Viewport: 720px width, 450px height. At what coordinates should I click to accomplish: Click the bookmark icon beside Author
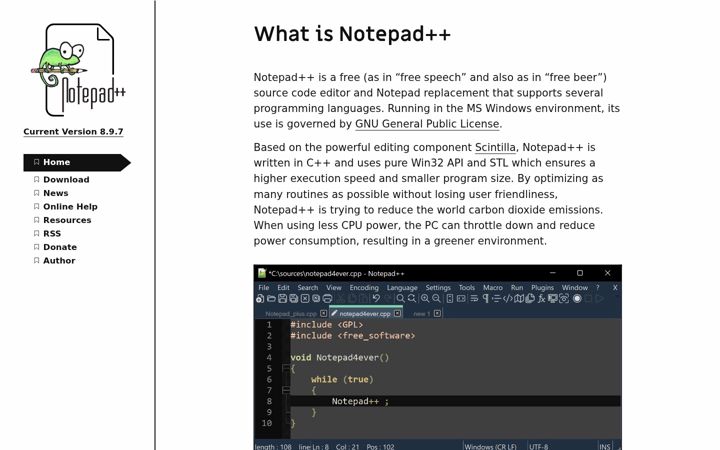click(x=36, y=260)
